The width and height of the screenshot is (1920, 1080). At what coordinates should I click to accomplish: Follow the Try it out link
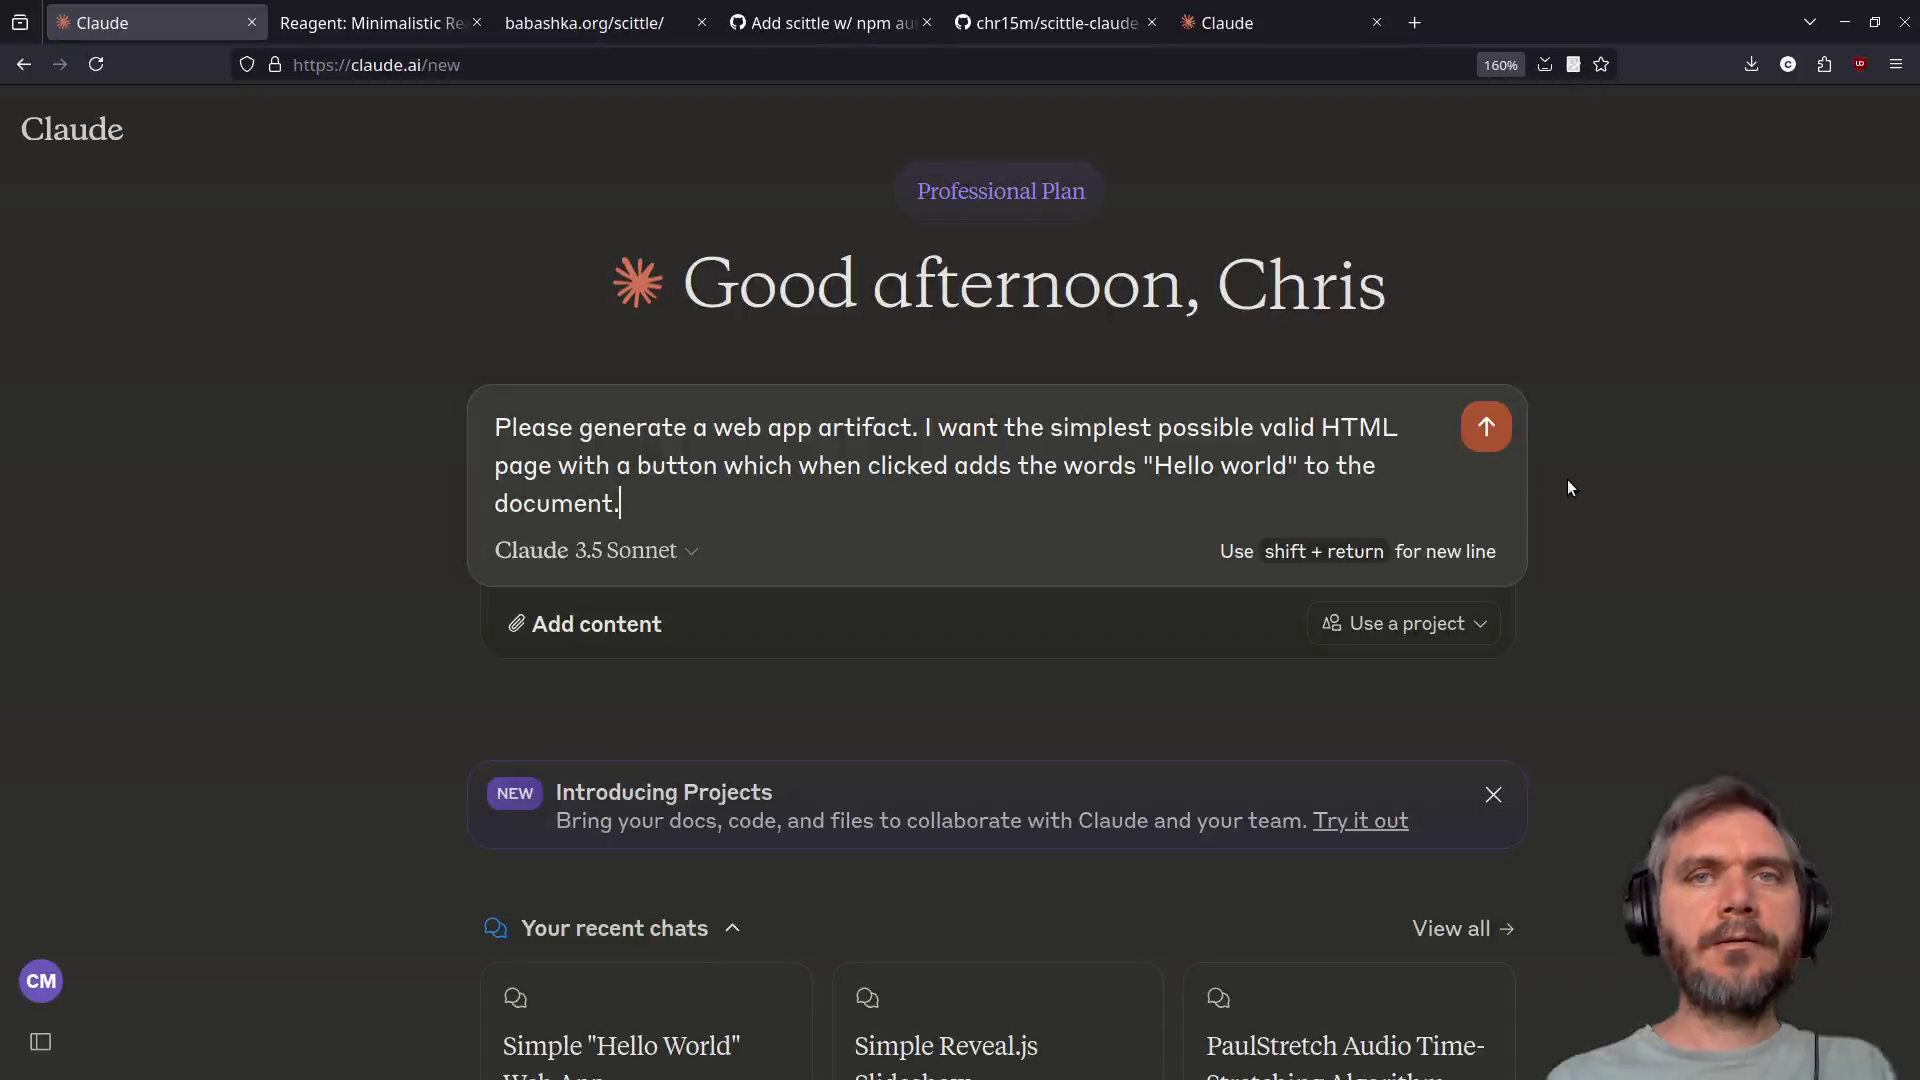coord(1360,821)
